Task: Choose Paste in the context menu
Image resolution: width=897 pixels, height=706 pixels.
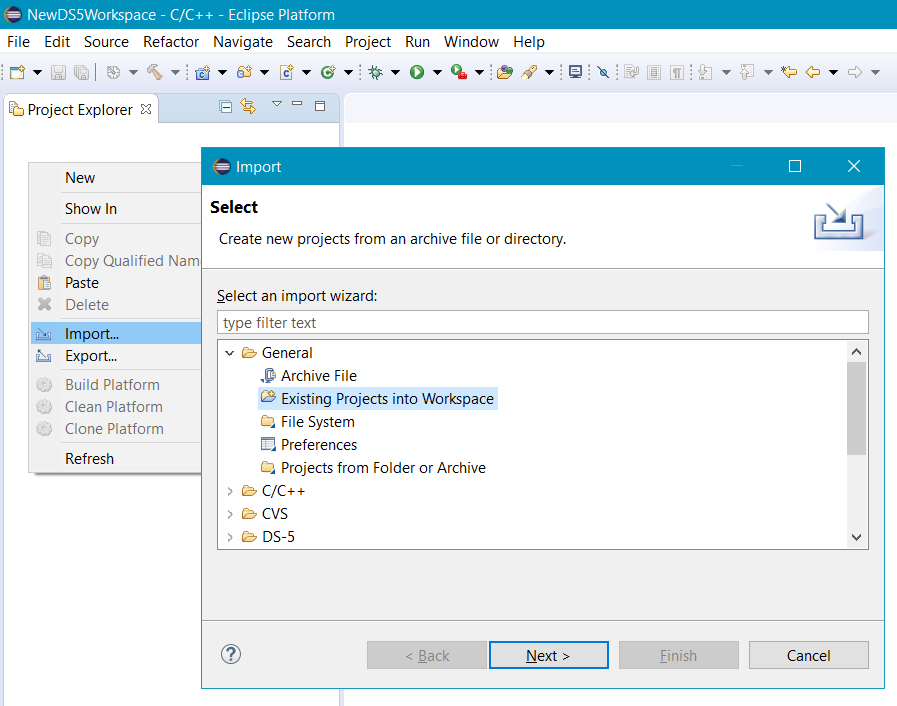Action: click(116, 283)
